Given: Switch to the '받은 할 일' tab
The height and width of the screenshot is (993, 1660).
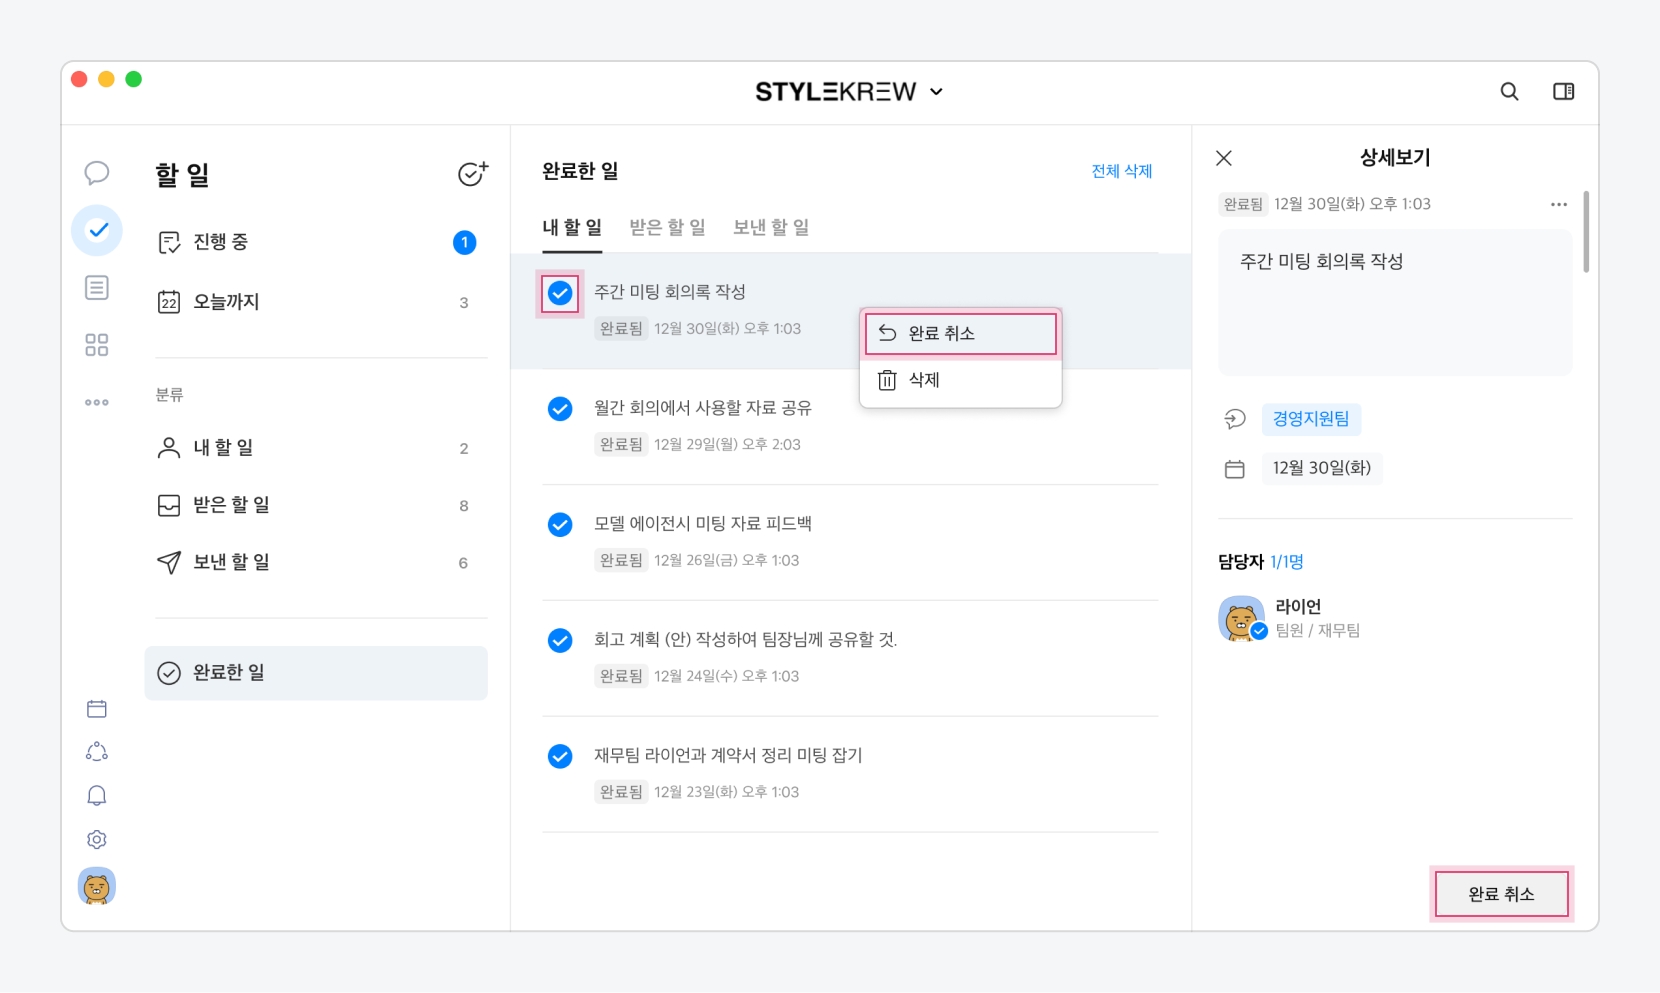Looking at the screenshot, I should [667, 228].
